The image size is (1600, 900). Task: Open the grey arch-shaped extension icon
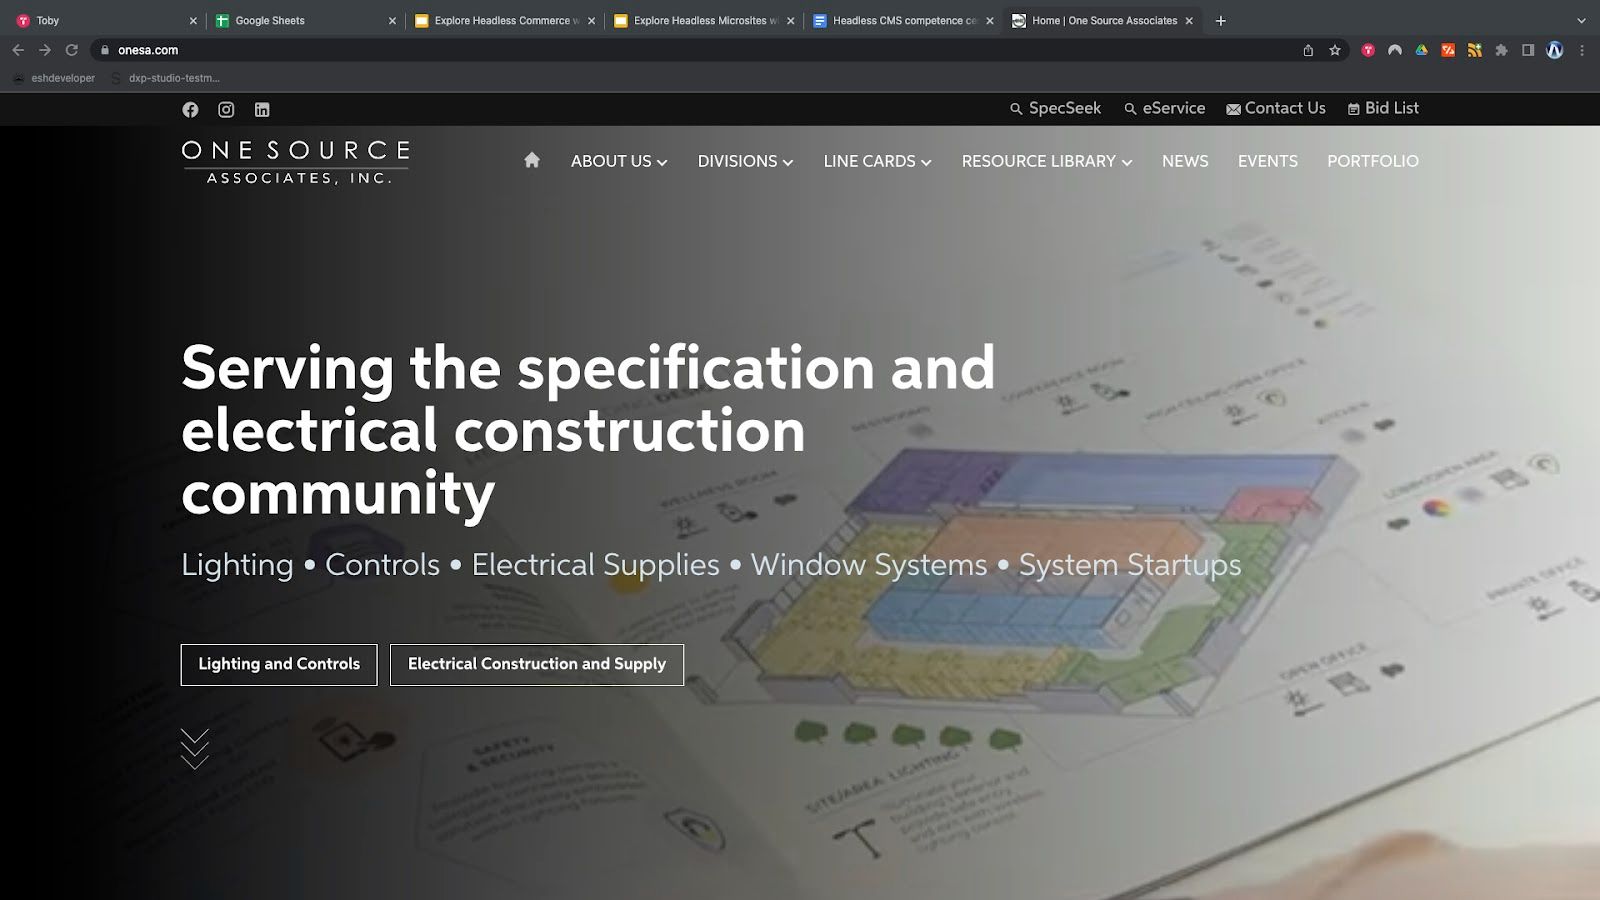(1395, 50)
